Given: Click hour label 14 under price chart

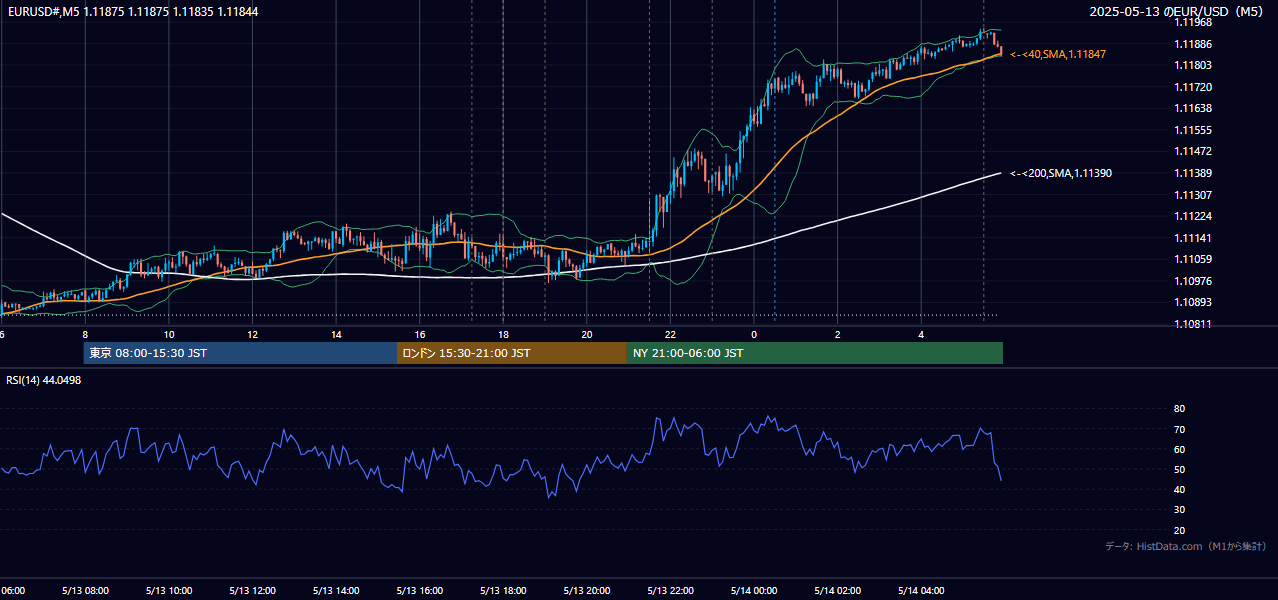Looking at the screenshot, I should coord(336,335).
